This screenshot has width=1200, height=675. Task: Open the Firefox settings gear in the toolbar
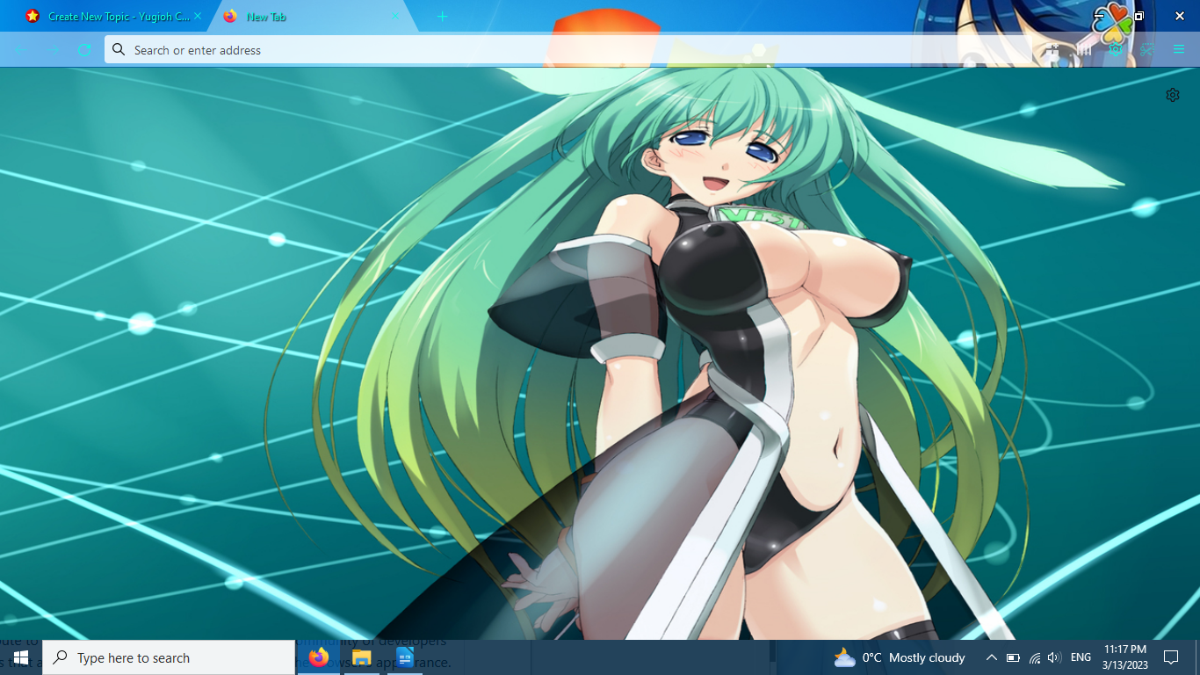click(1115, 50)
